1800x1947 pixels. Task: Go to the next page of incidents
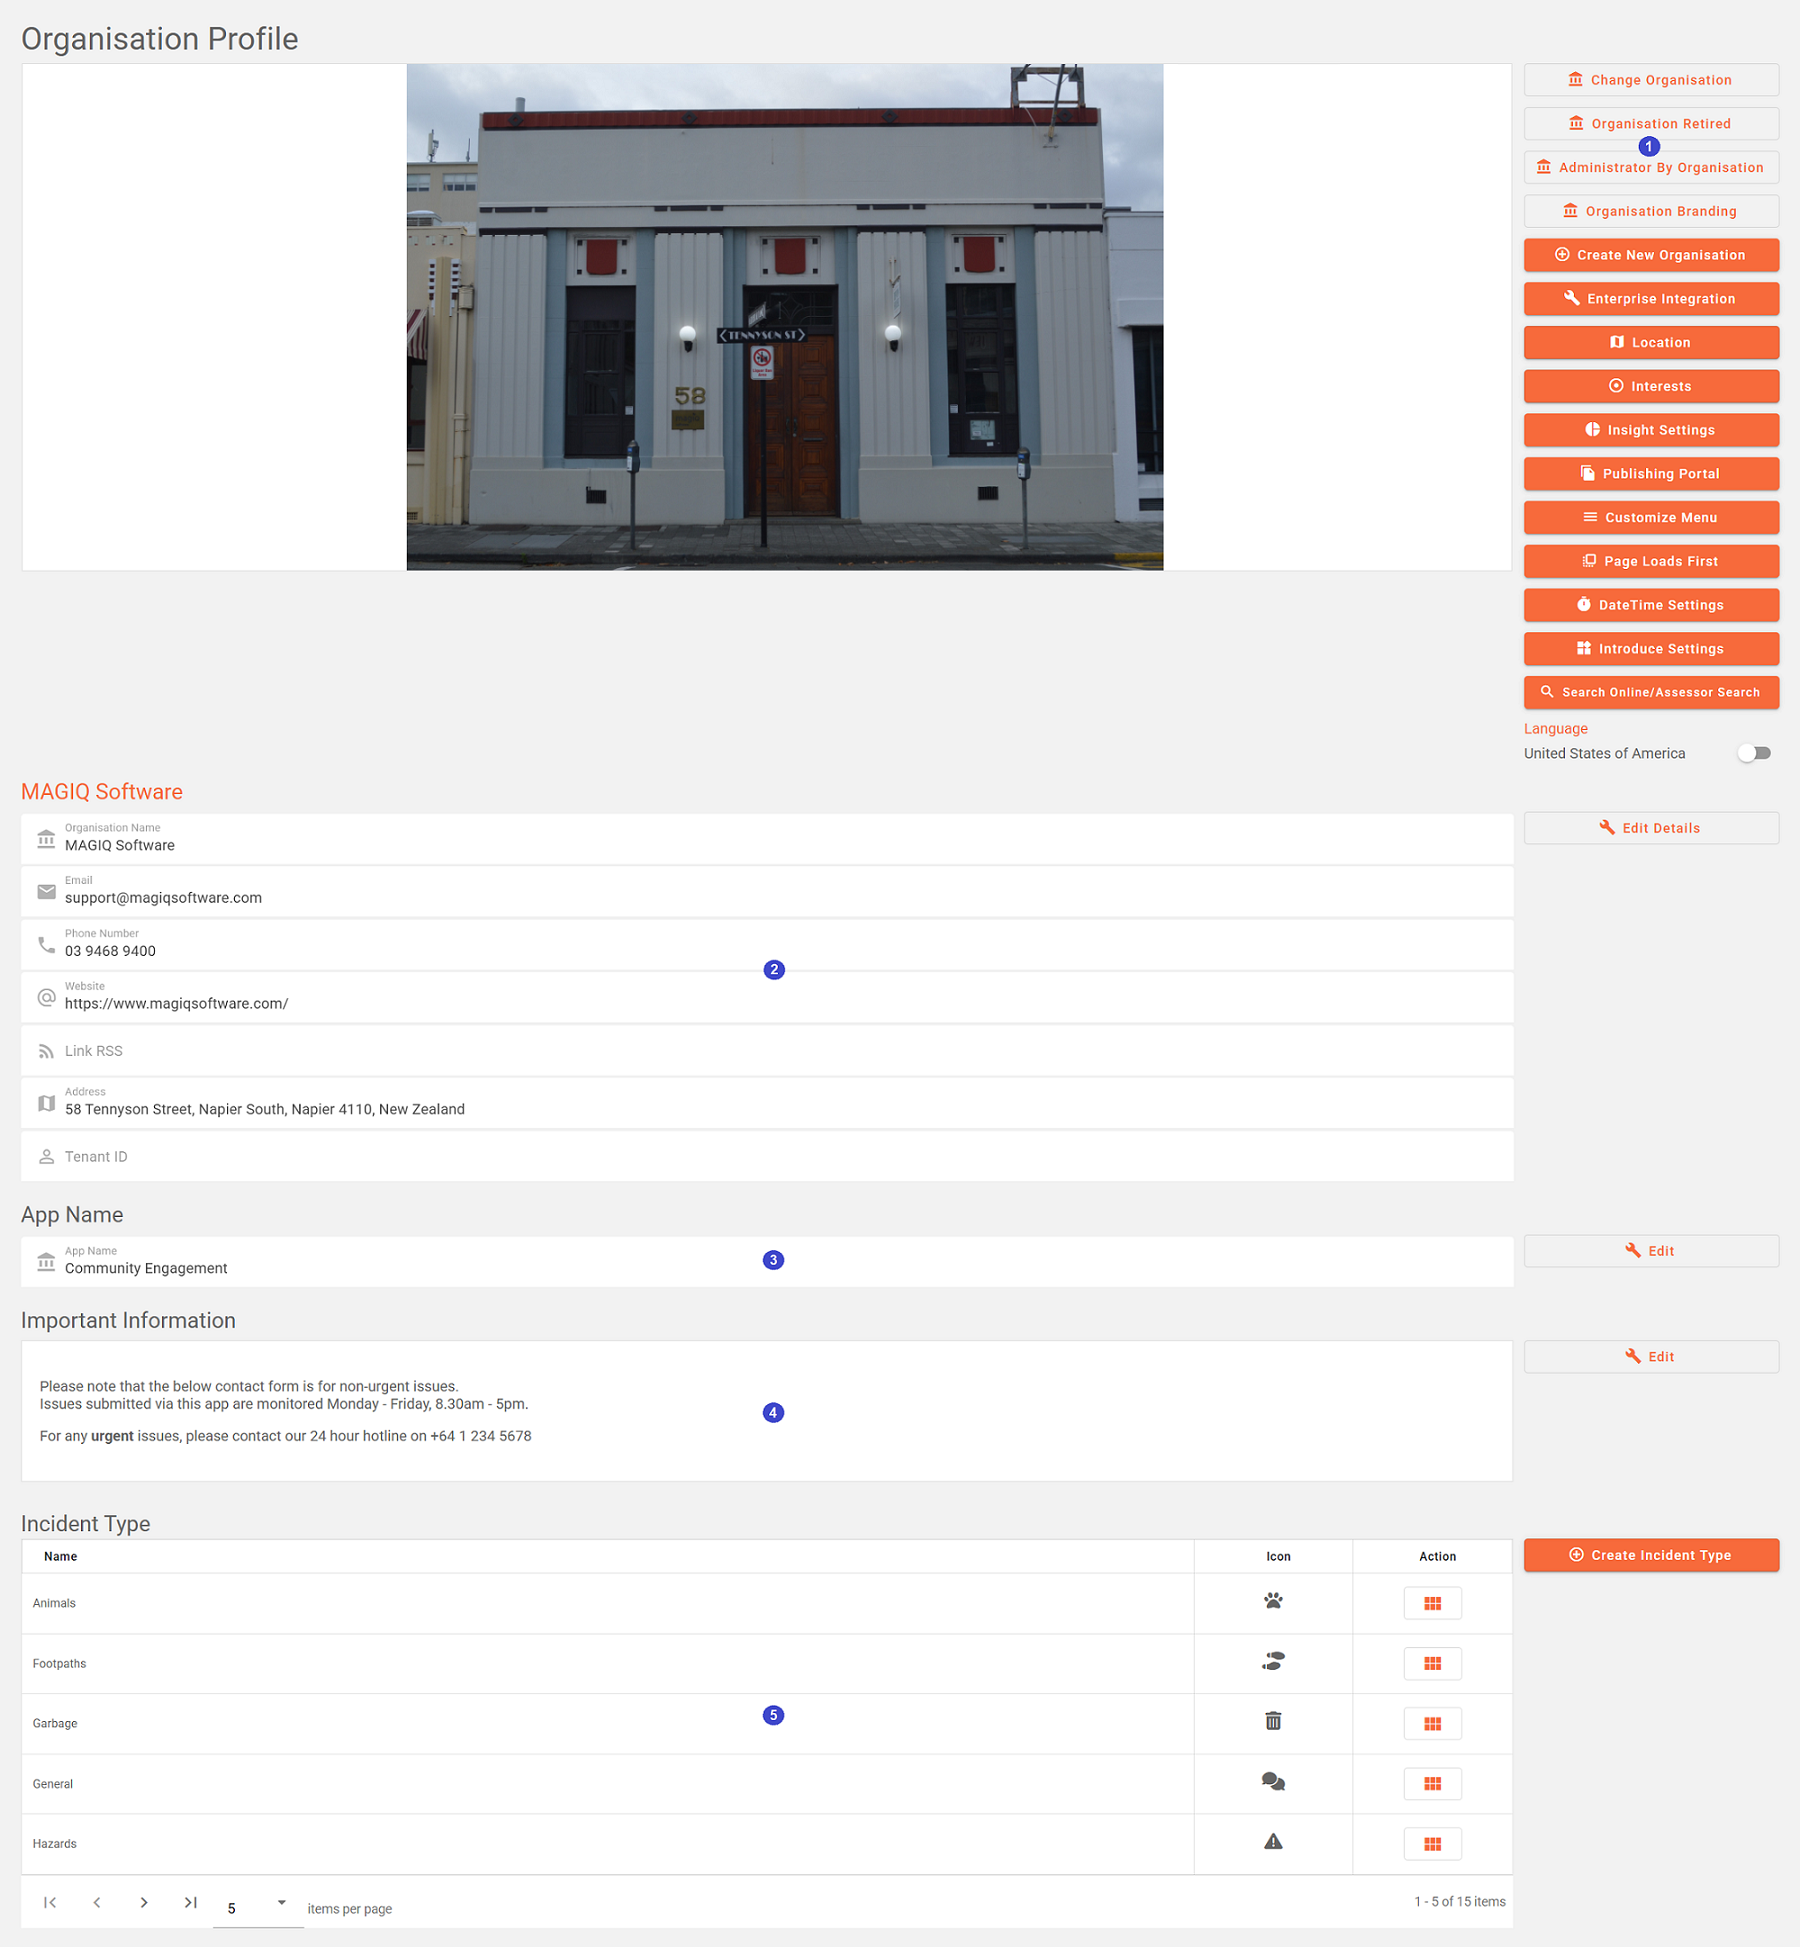pos(144,1902)
